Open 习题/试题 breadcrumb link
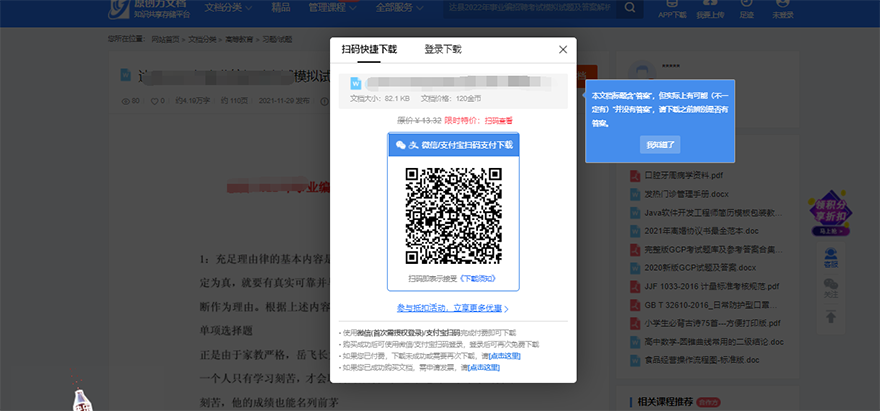Image resolution: width=880 pixels, height=411 pixels. click(x=277, y=40)
